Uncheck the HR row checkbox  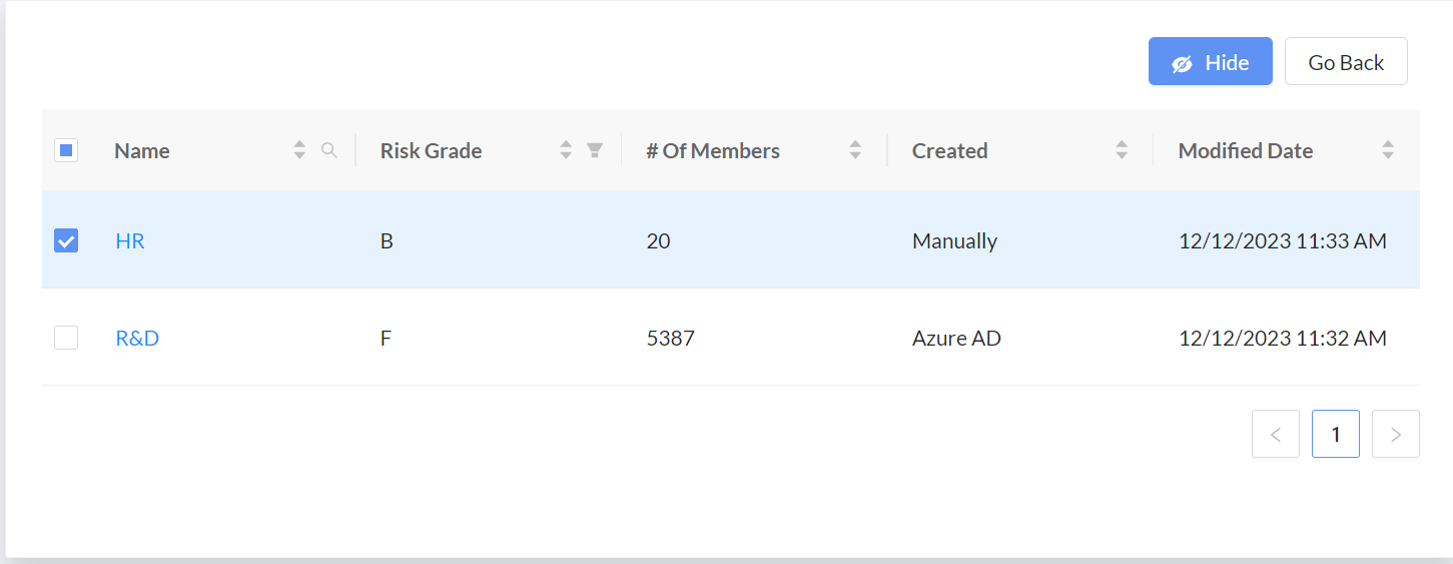66,241
